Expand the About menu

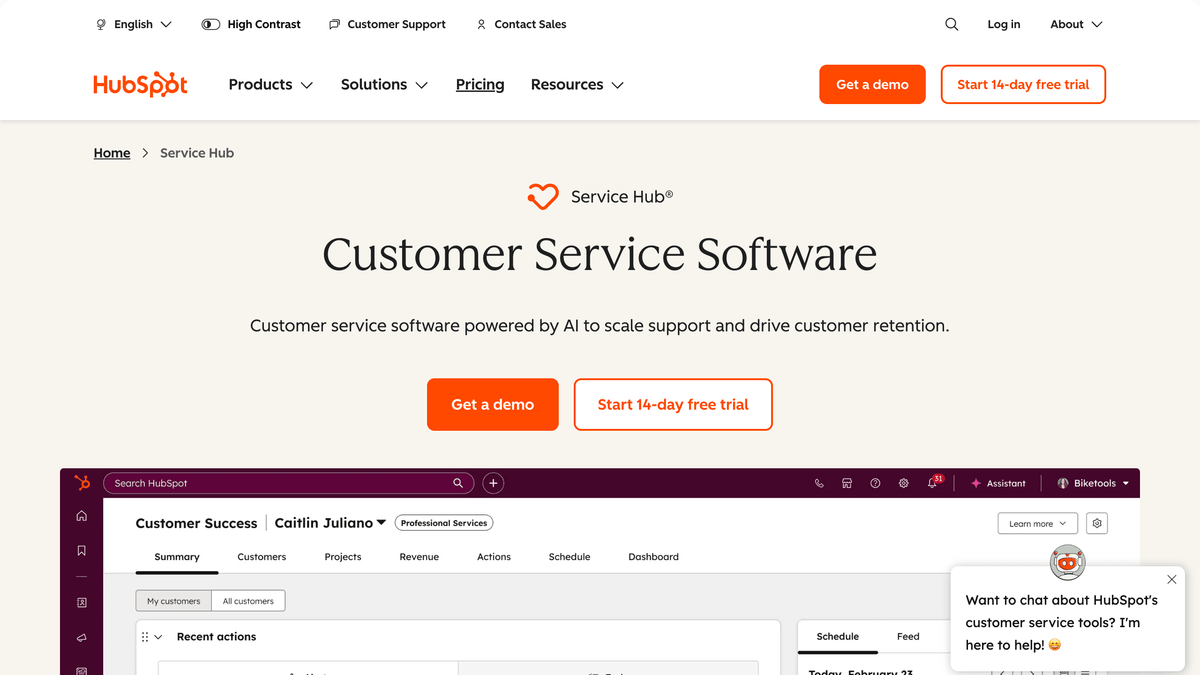(1076, 24)
